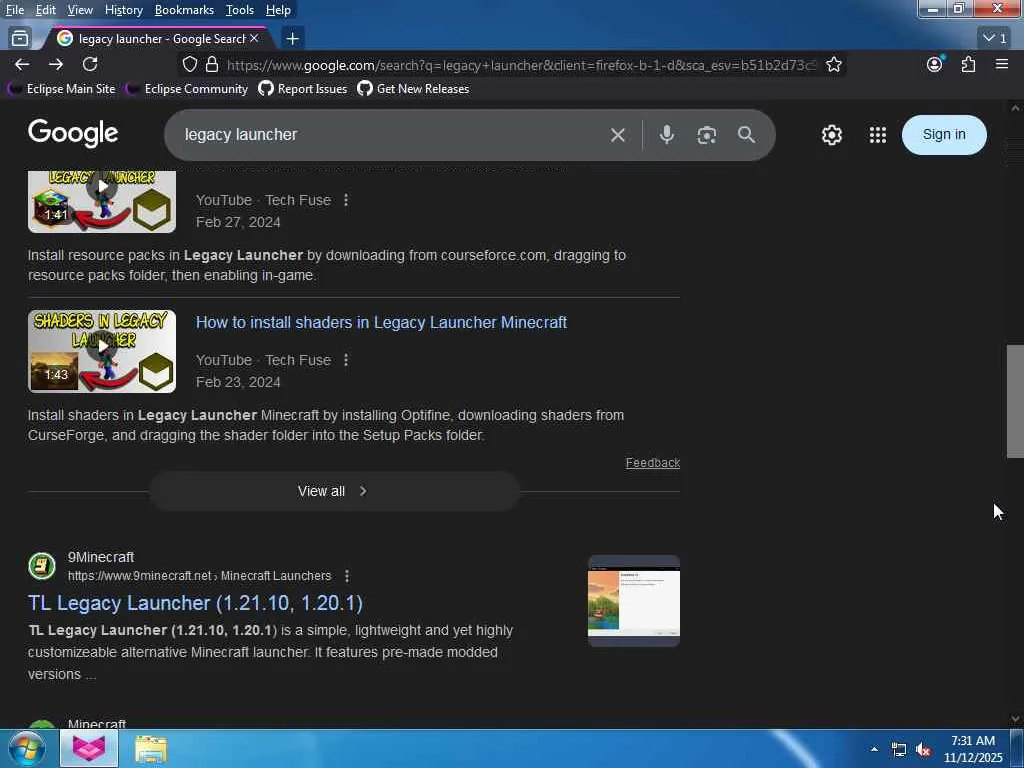Show site security padlock info
The height and width of the screenshot is (768, 1024).
coord(212,64)
